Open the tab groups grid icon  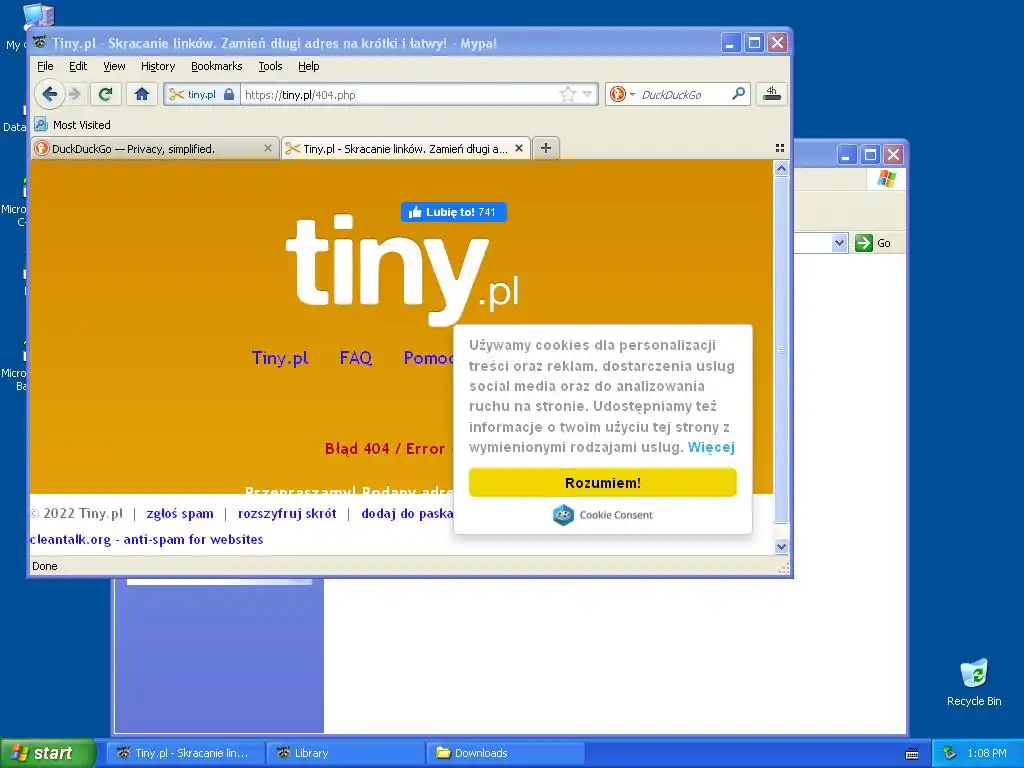tap(780, 148)
